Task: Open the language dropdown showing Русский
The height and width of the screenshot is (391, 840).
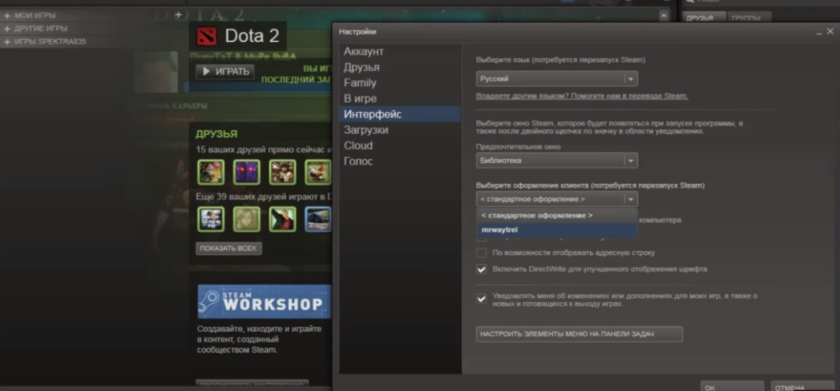Action: click(x=557, y=79)
